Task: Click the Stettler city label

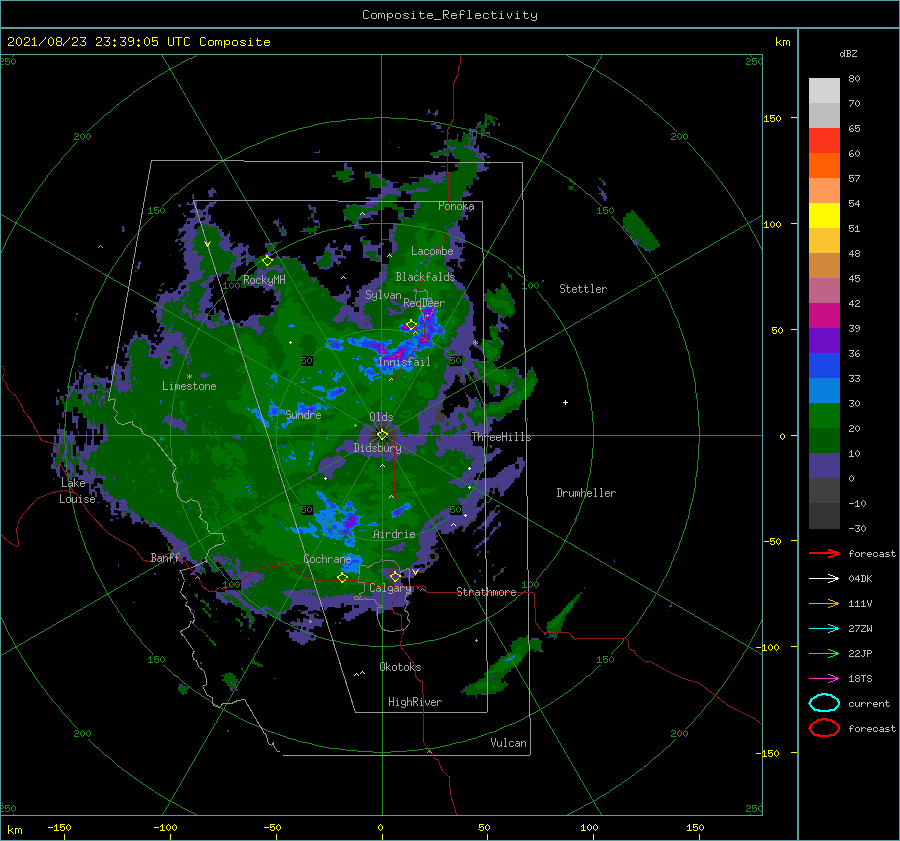Action: click(583, 289)
